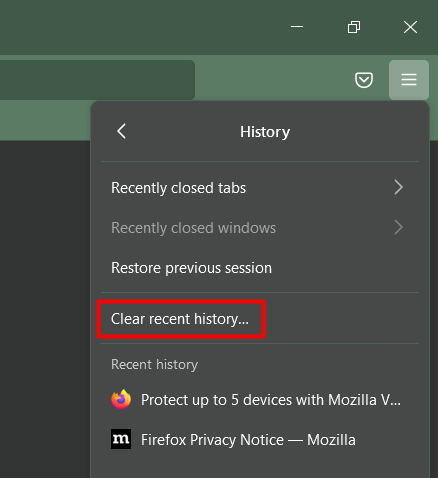The height and width of the screenshot is (478, 438).
Task: Expand Recently closed tabs submenu
Action: tap(260, 188)
